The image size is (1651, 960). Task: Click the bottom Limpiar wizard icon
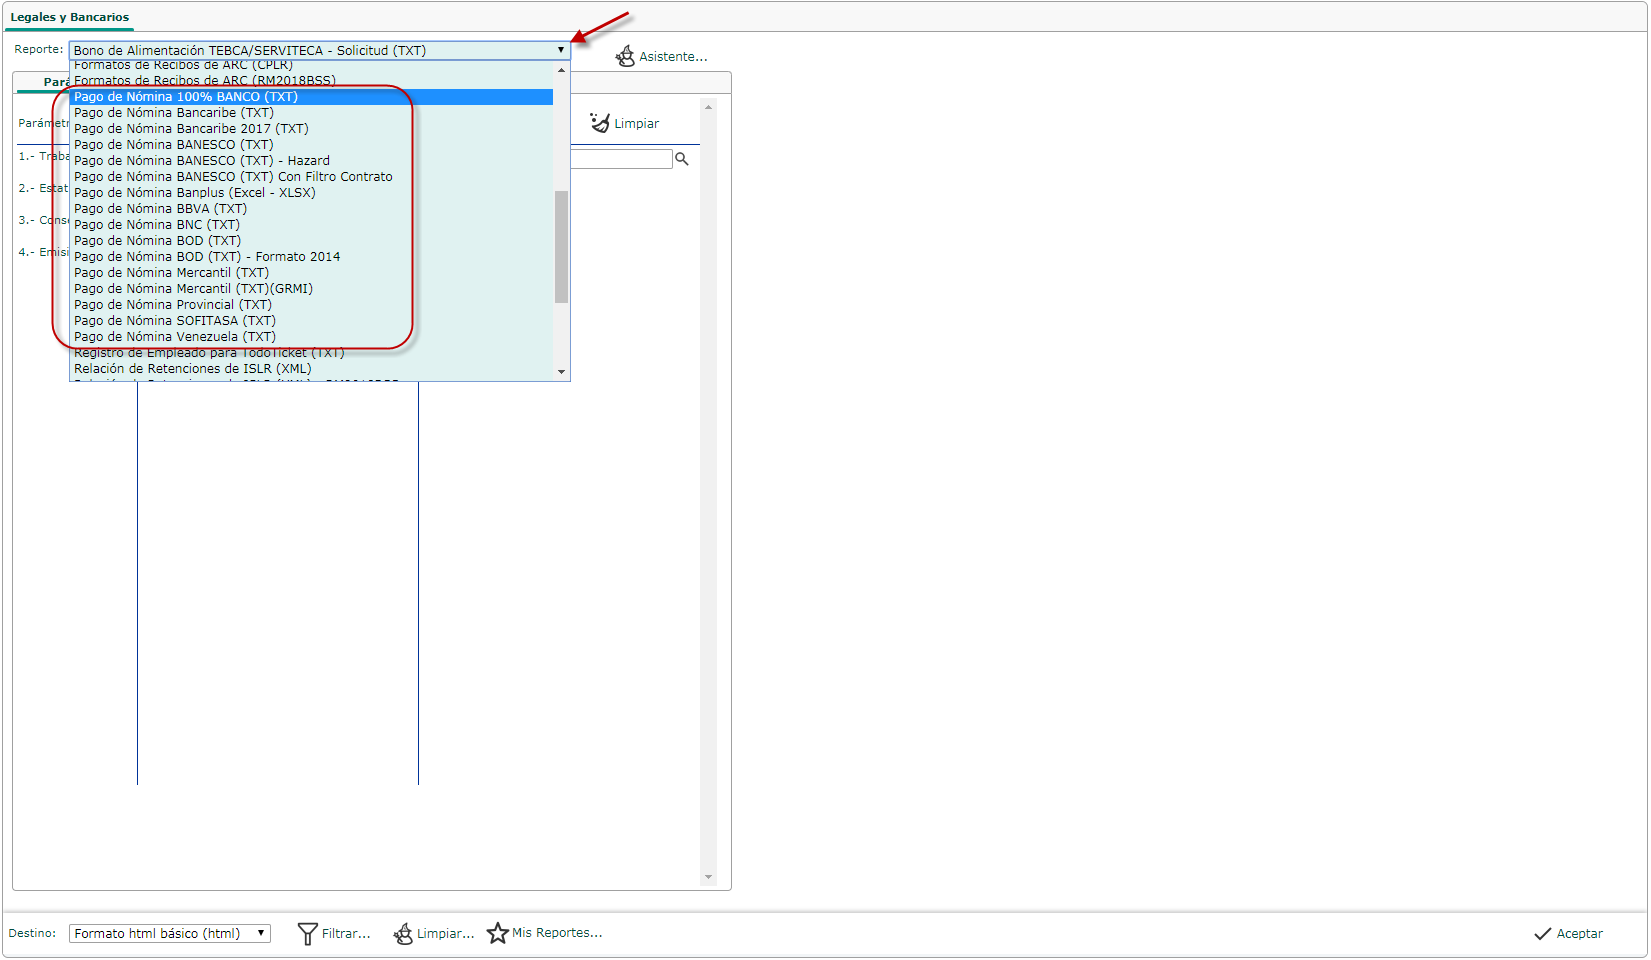coord(403,934)
